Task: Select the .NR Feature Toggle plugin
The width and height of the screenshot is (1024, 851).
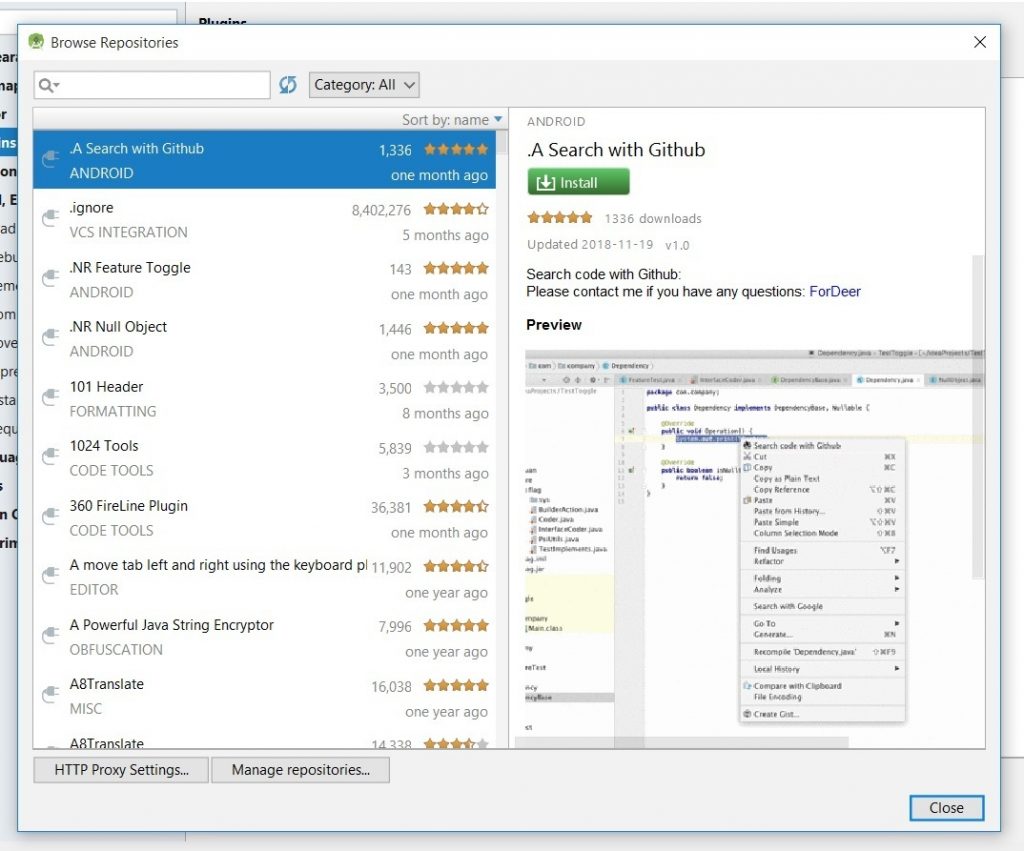Action: (264, 280)
